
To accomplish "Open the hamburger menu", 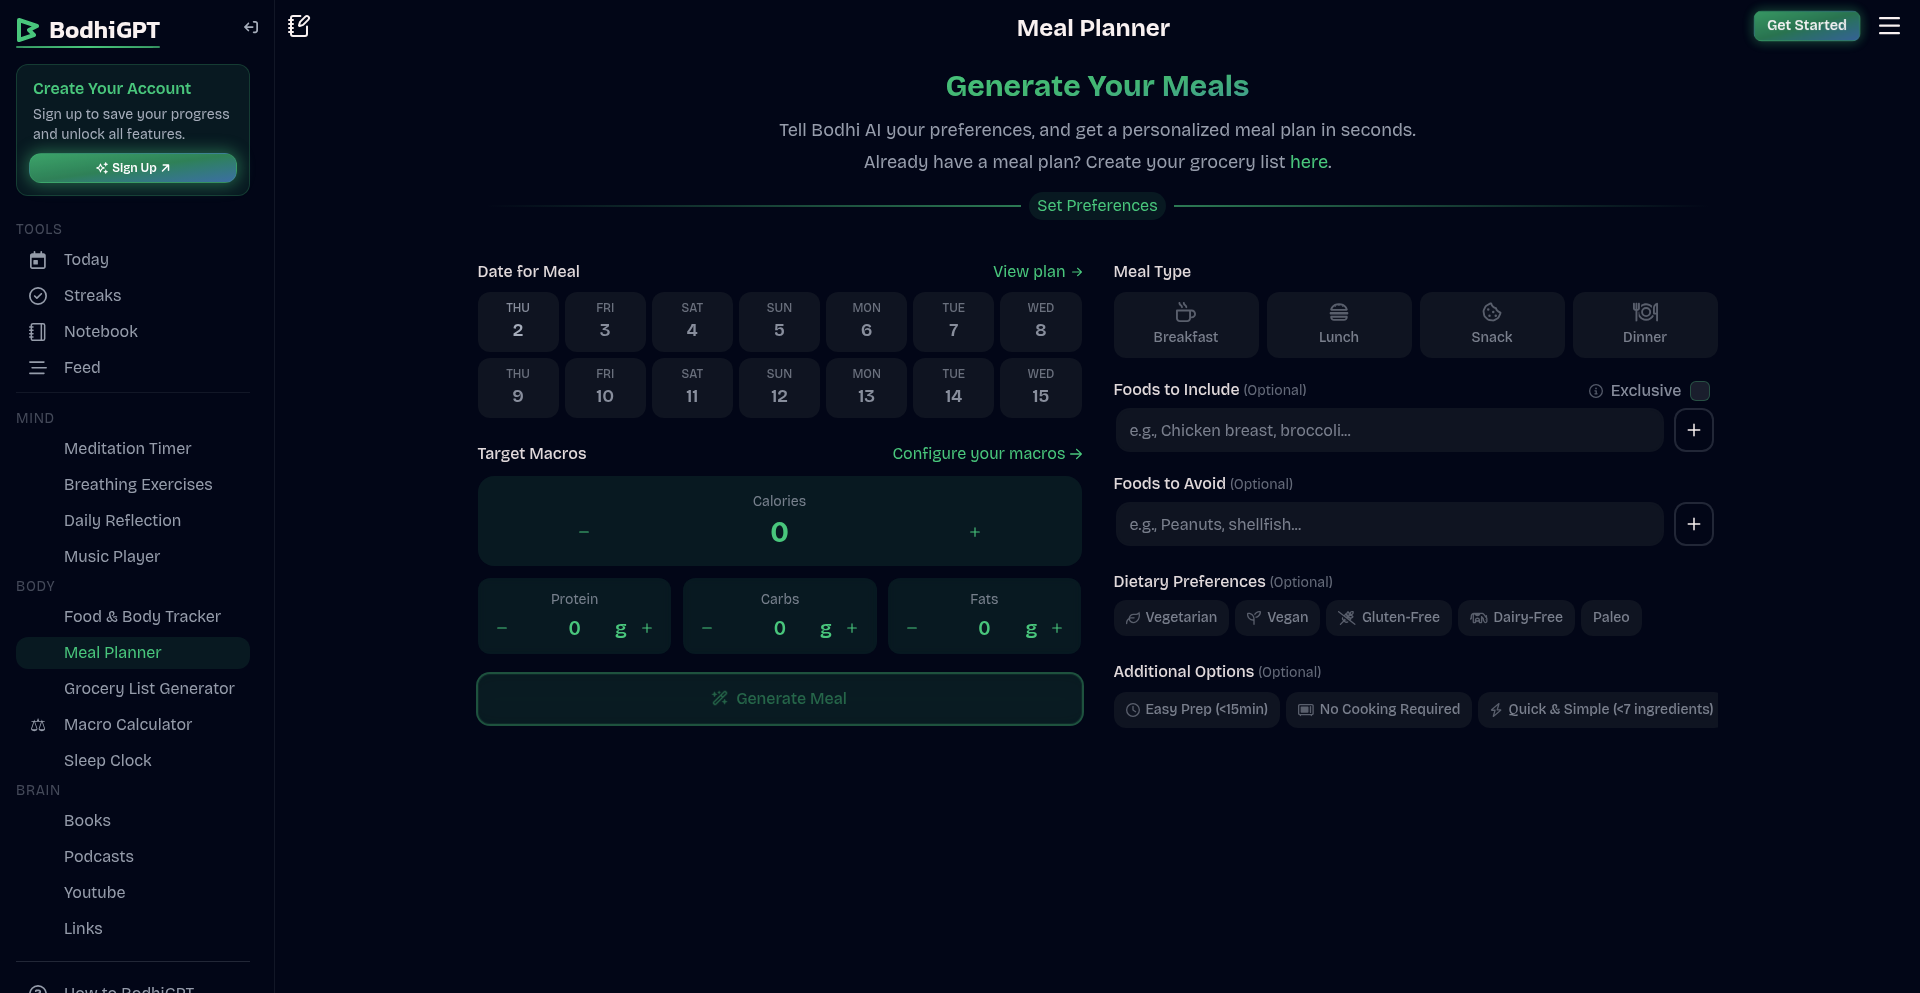I will coord(1889,26).
